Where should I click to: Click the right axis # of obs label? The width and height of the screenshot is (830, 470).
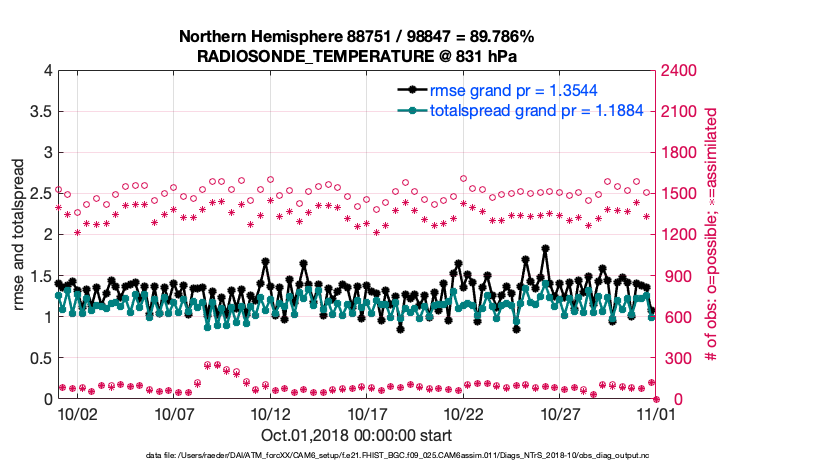click(x=712, y=234)
